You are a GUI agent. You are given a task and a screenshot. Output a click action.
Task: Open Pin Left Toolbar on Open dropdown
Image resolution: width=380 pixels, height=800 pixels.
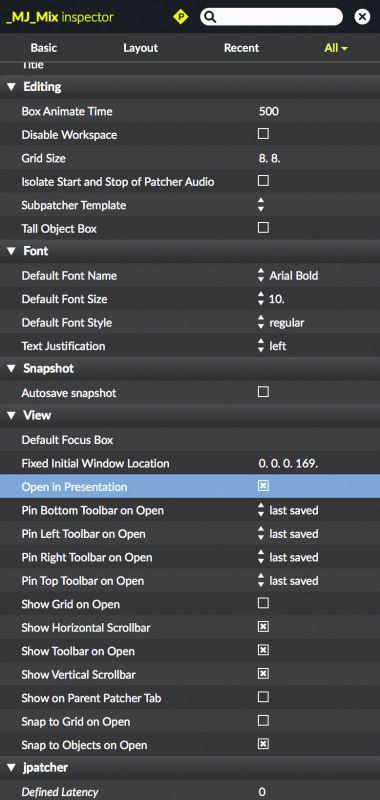(x=288, y=534)
